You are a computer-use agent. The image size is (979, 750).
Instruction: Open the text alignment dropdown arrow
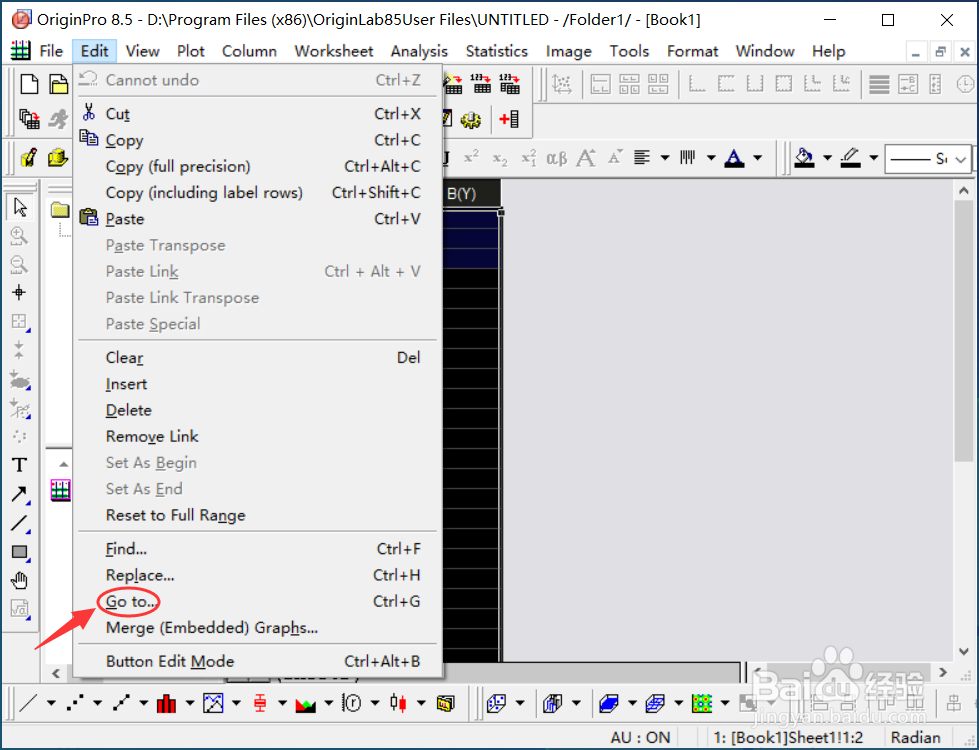tap(665, 158)
